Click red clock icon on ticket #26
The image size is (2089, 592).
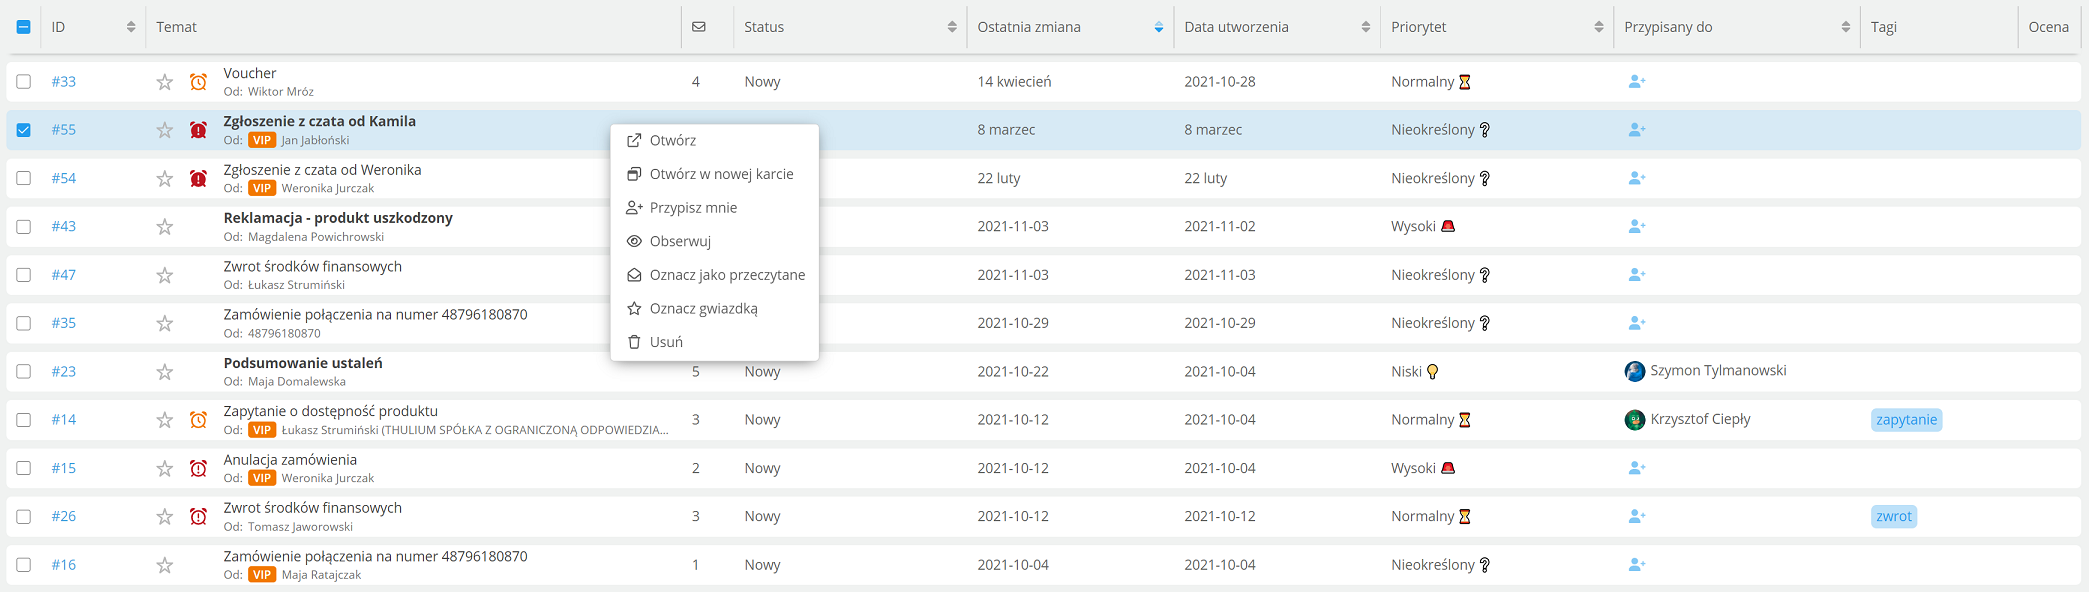tap(199, 517)
